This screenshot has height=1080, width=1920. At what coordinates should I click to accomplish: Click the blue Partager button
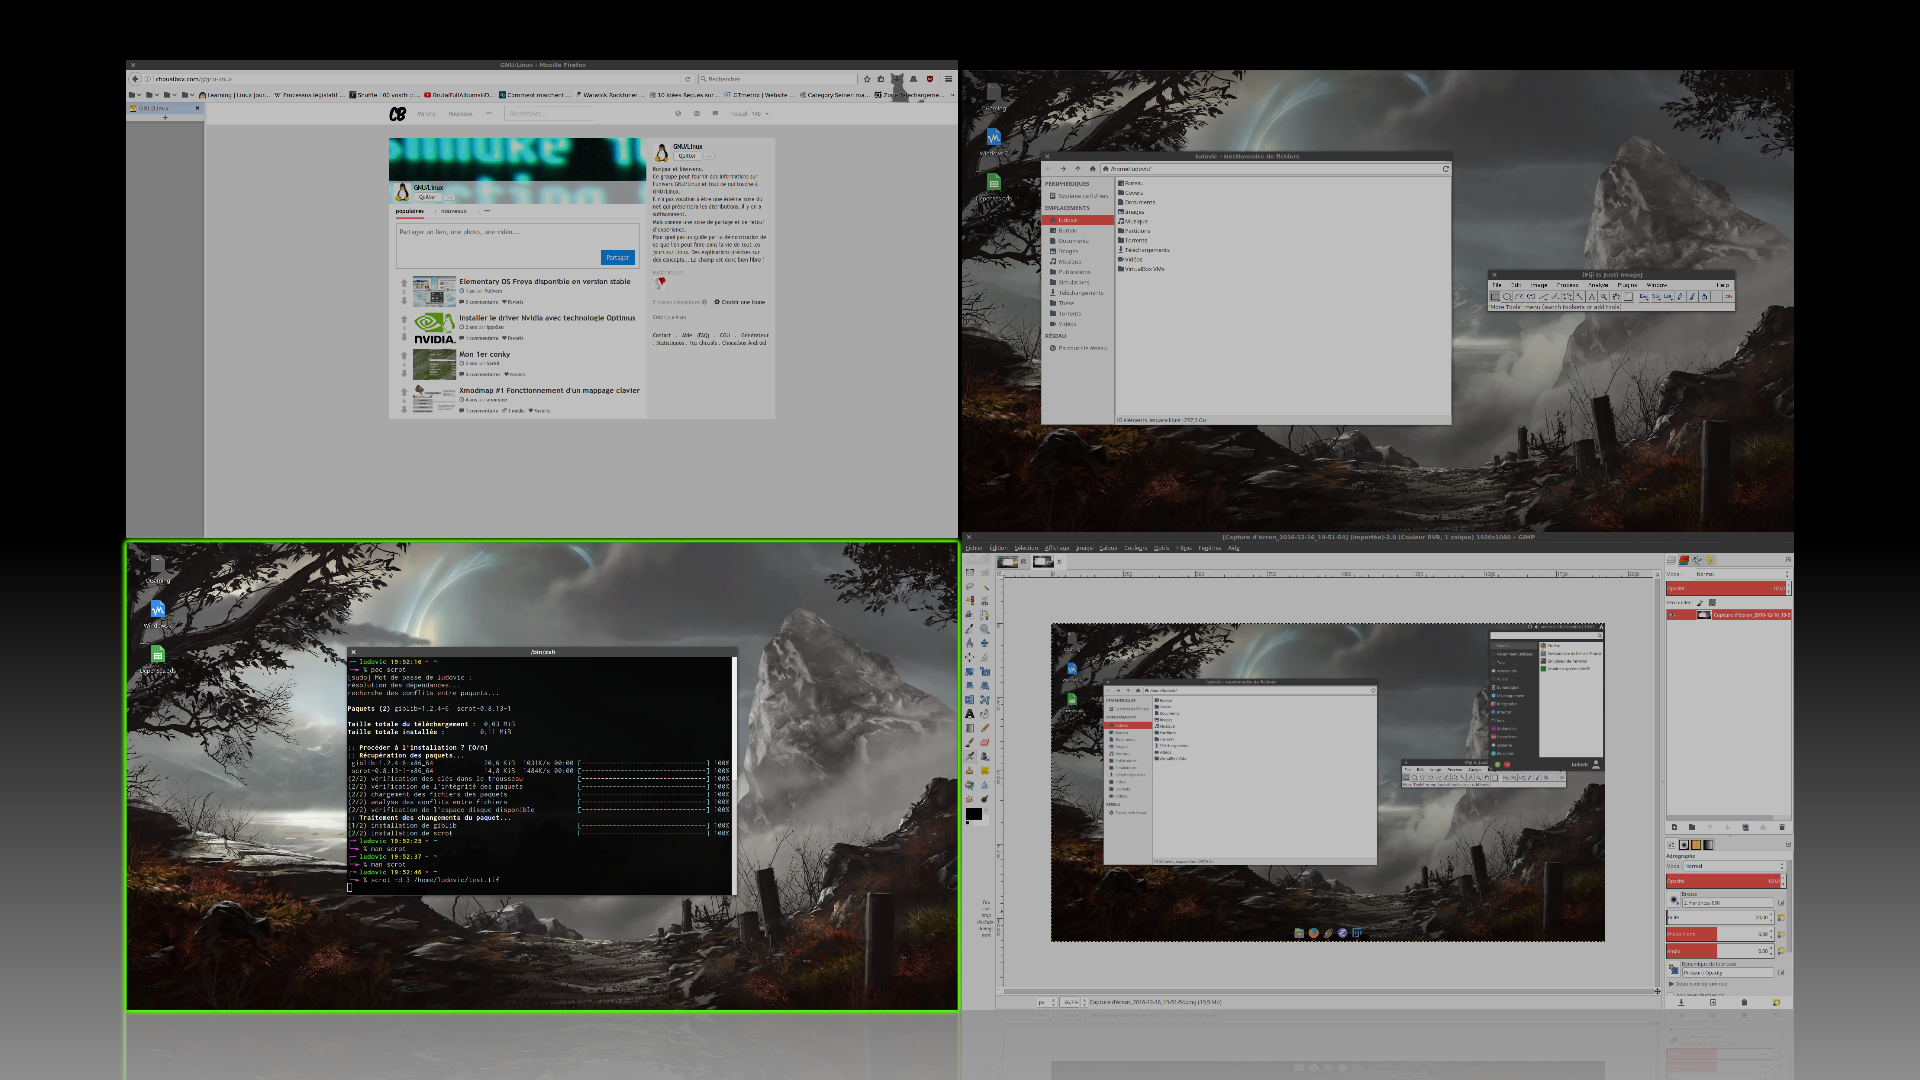(618, 257)
